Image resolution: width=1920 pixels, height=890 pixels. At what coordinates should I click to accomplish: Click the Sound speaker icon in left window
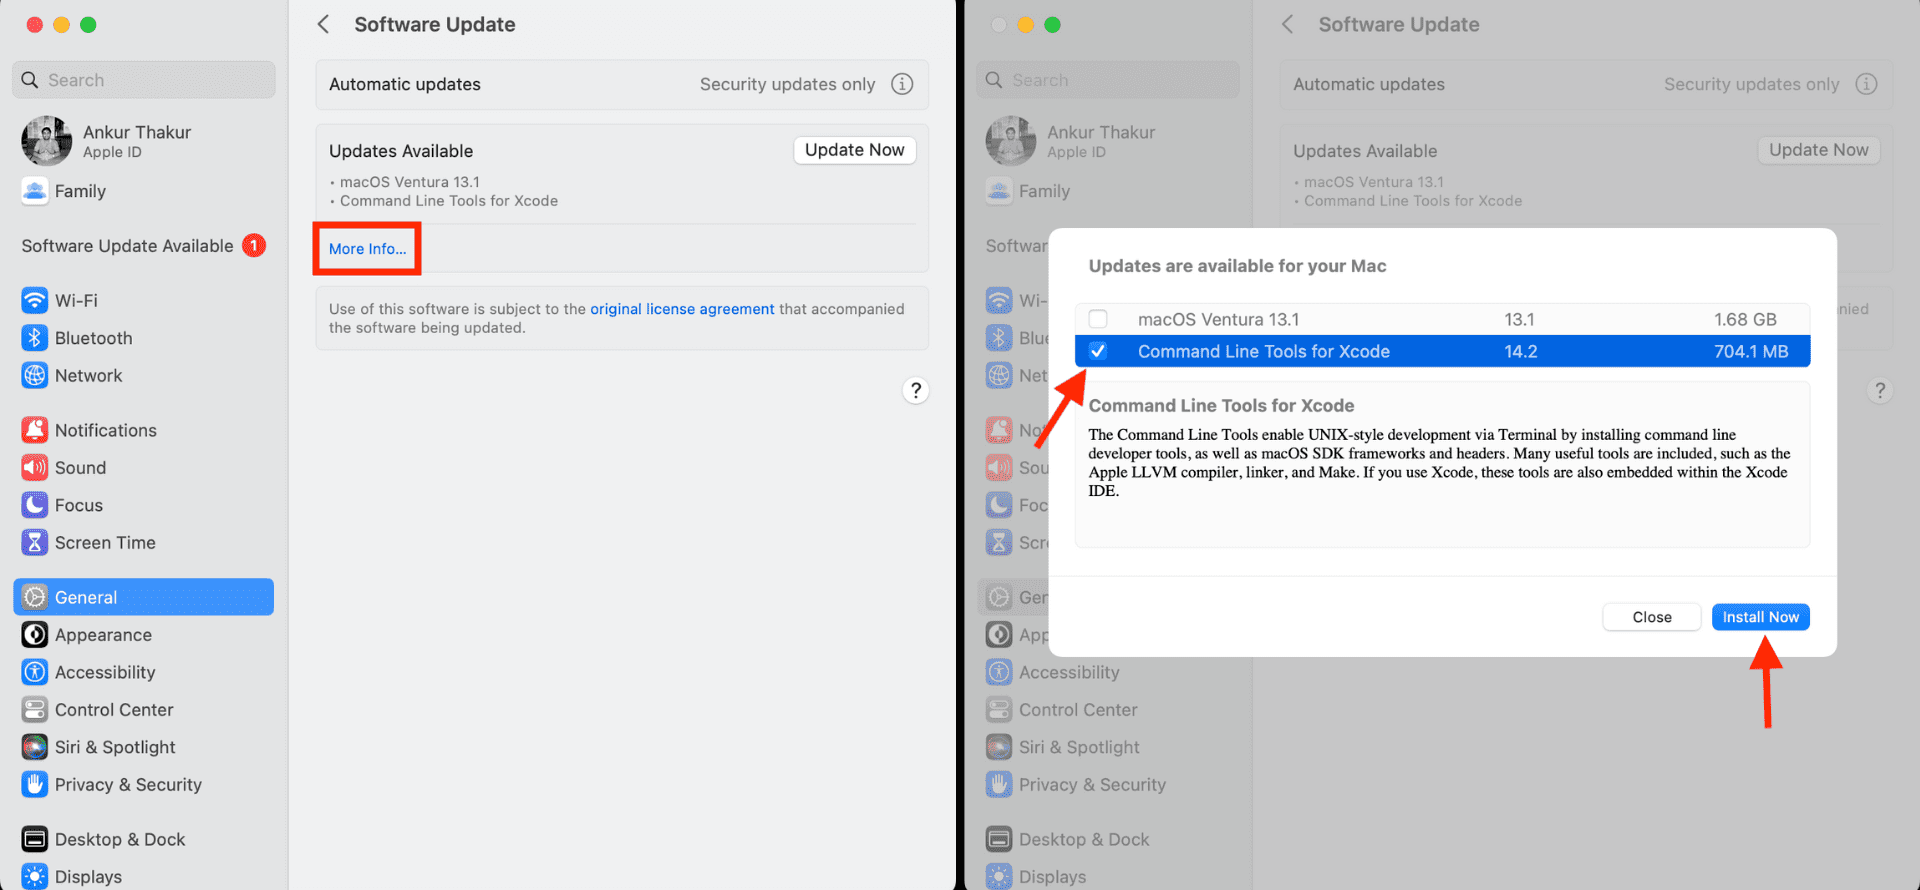click(34, 467)
